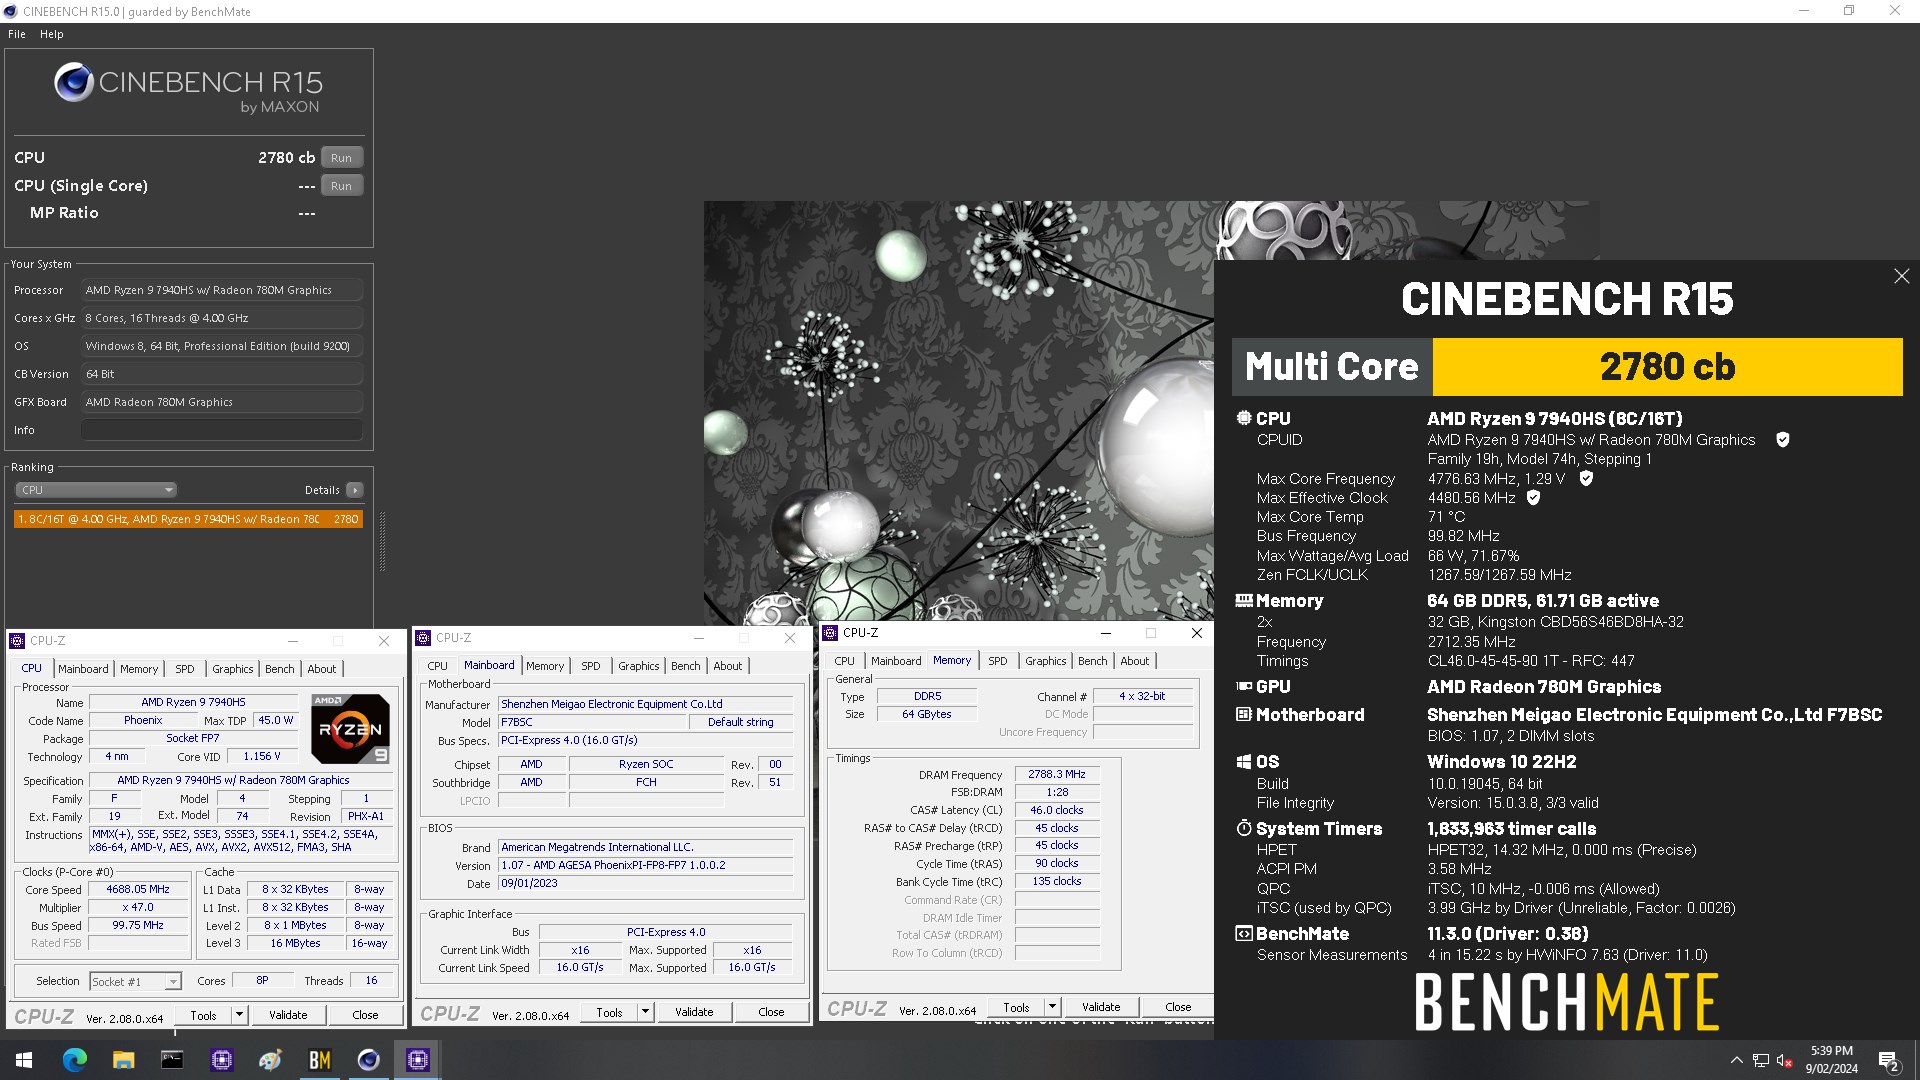The height and width of the screenshot is (1080, 1920).
Task: Click the shield icon beside Max Core Frequency
Action: point(1586,479)
